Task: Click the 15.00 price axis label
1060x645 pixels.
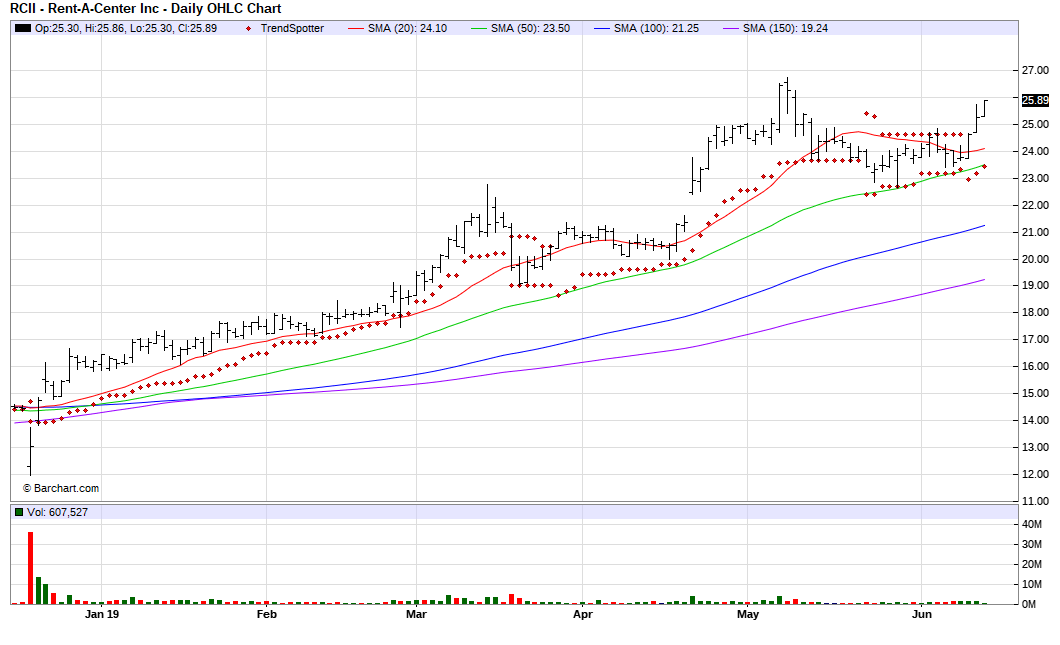Action: tap(1036, 393)
